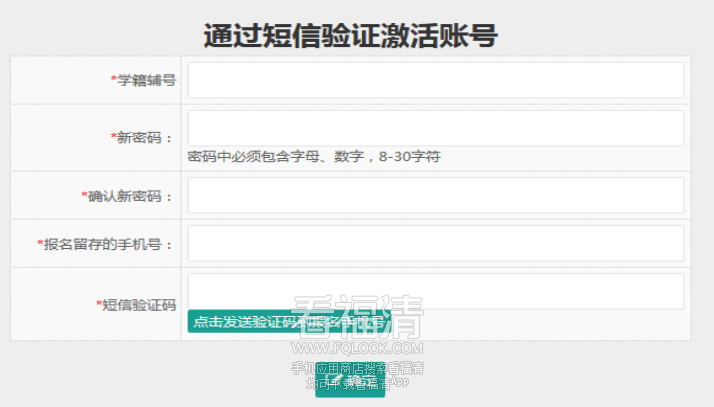
Task: Click the 短信验证码 label
Action: [139, 305]
